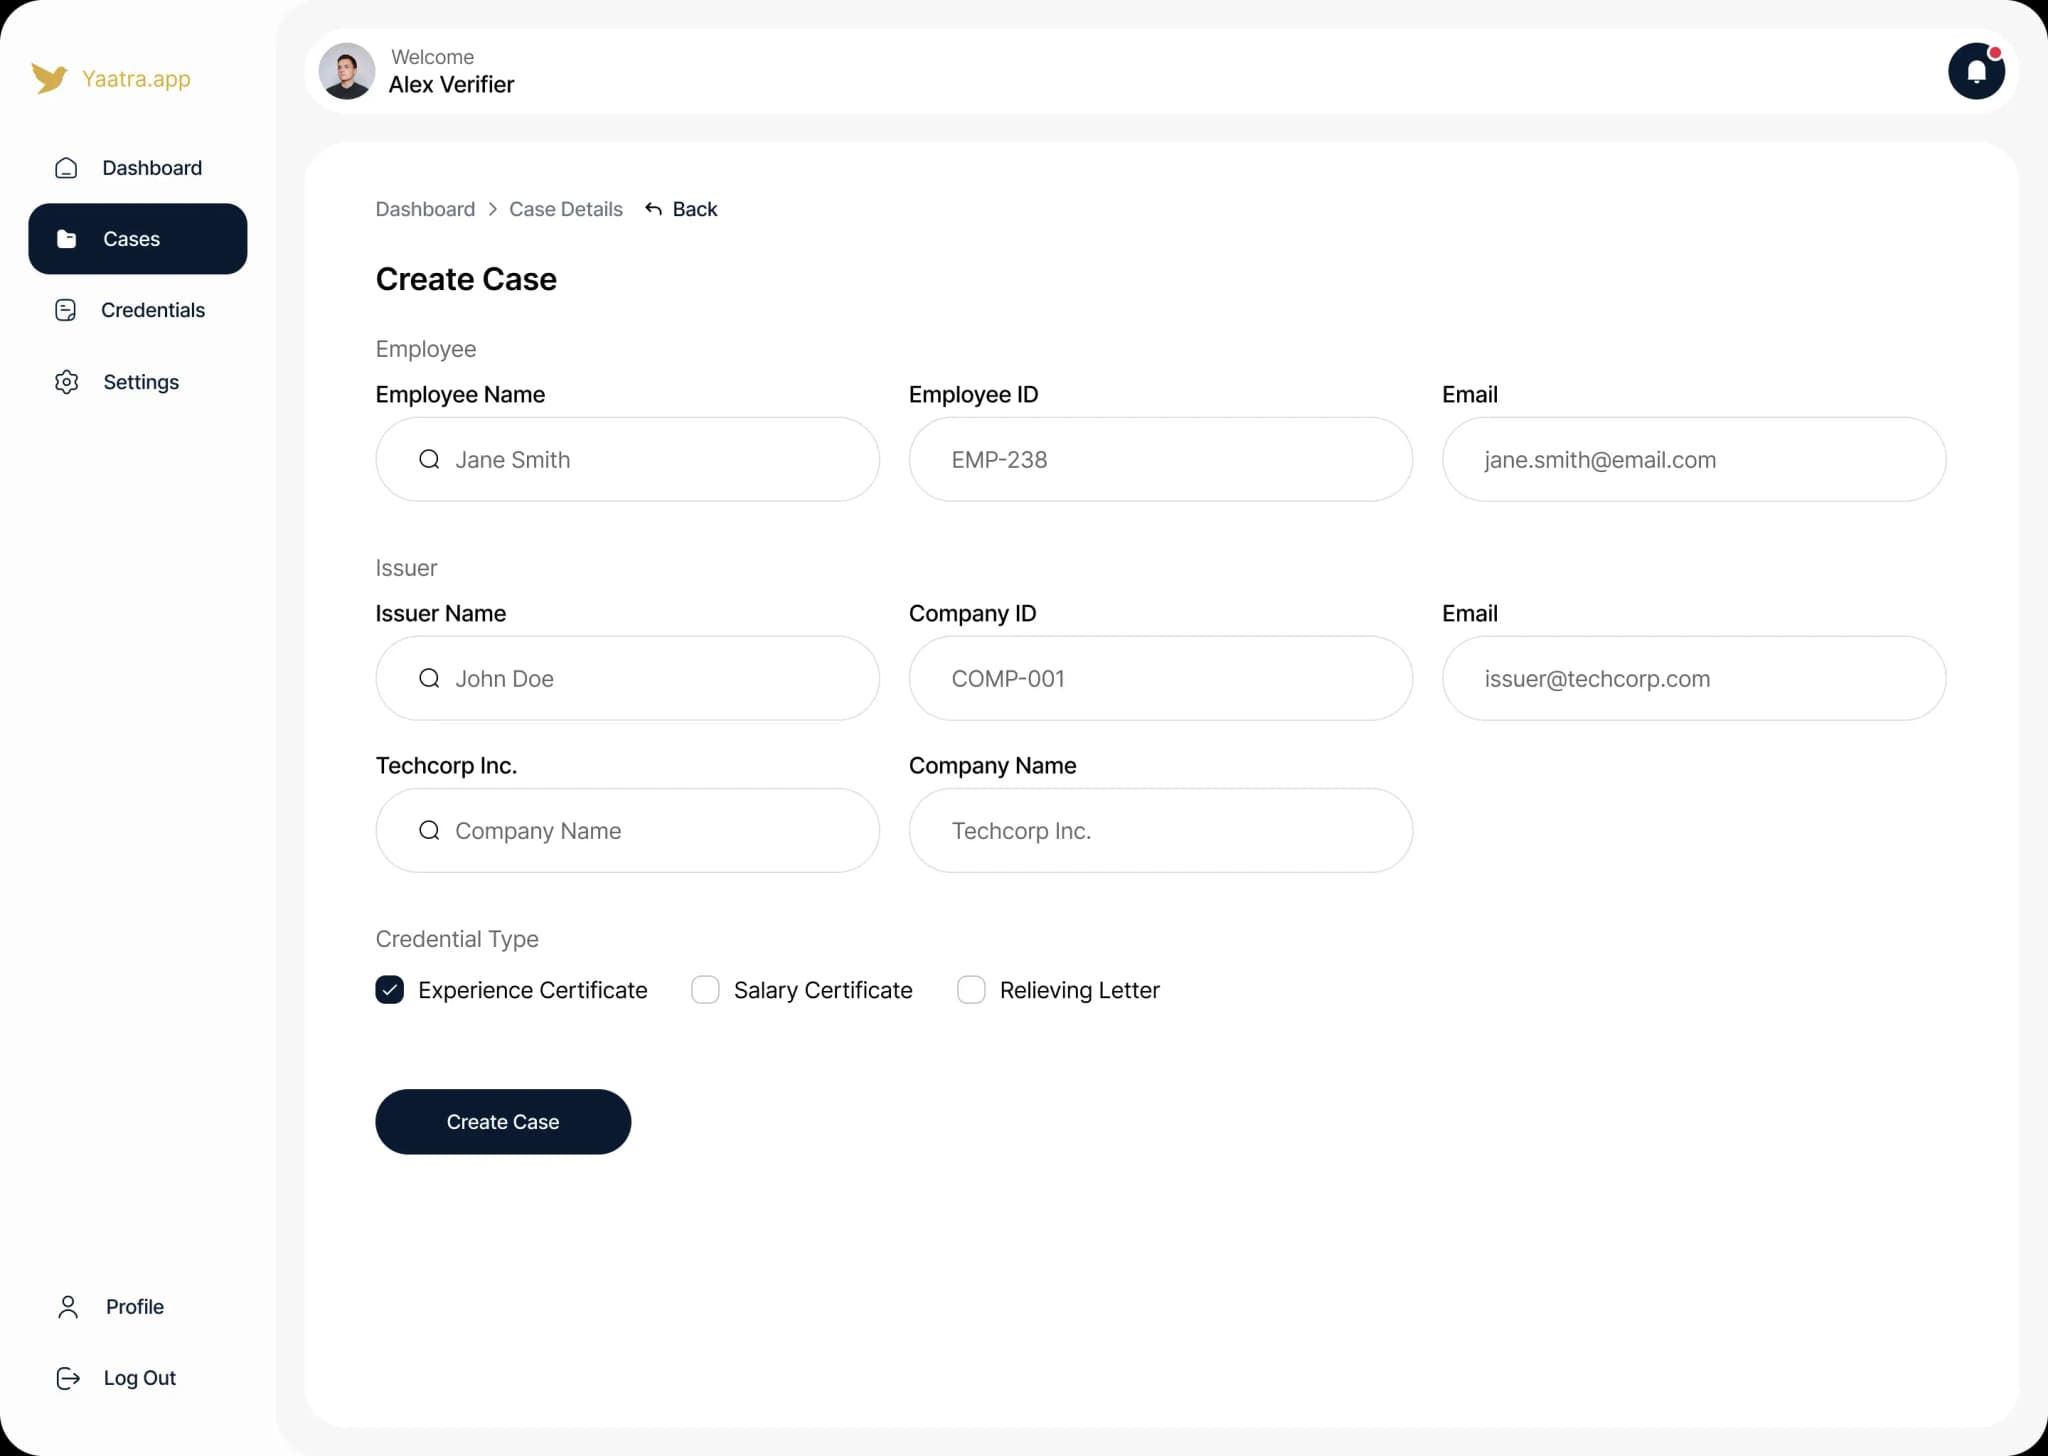This screenshot has height=1456, width=2048.
Task: Click search icon in Company Name search field
Action: (429, 830)
